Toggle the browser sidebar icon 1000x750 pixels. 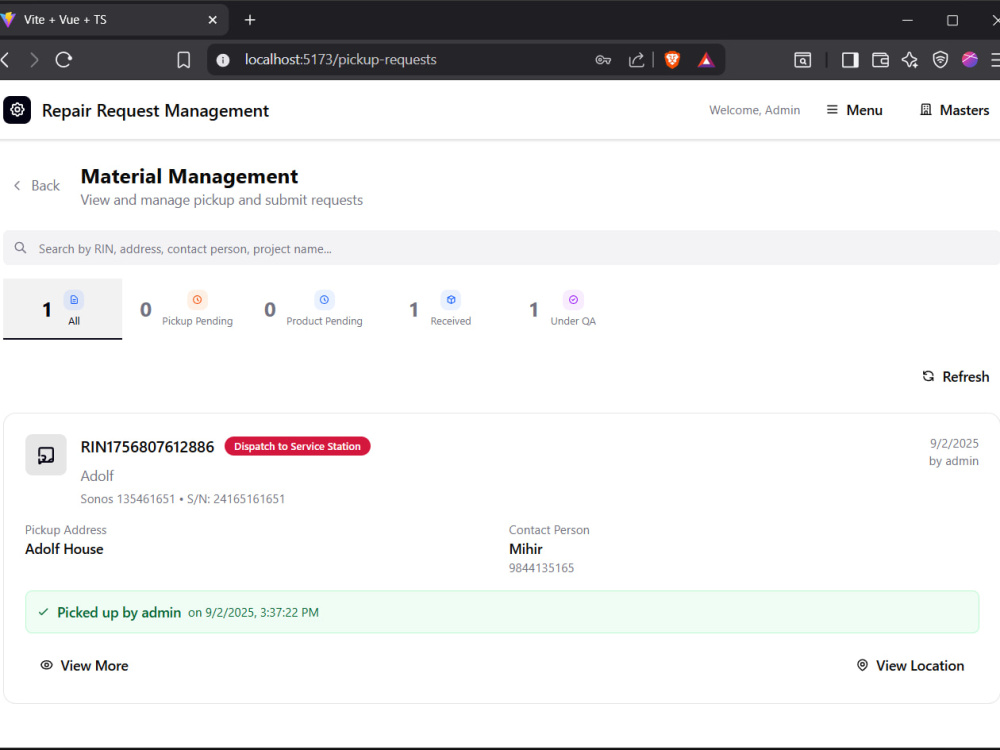(849, 60)
